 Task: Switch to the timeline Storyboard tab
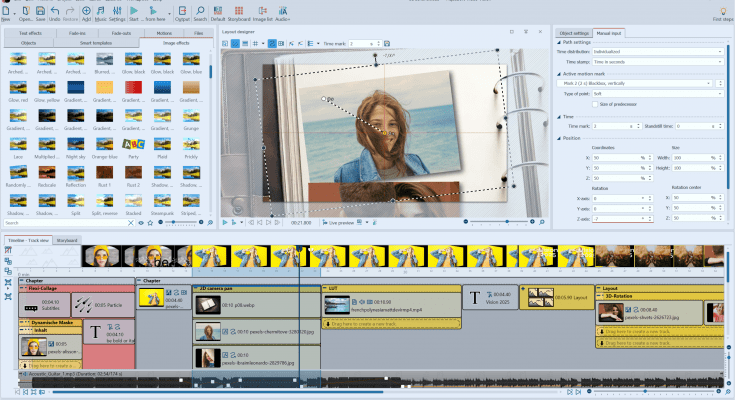[67, 240]
